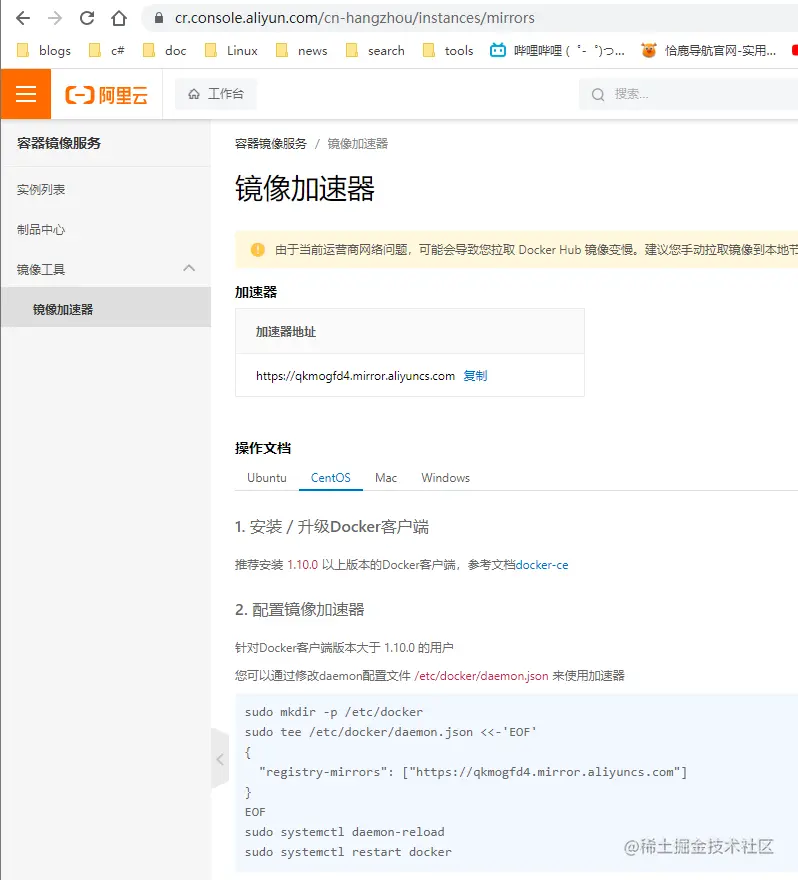Click 容器镜像服务 breadcrumb link
Screen dimensions: 798x880
pyautogui.click(x=270, y=144)
